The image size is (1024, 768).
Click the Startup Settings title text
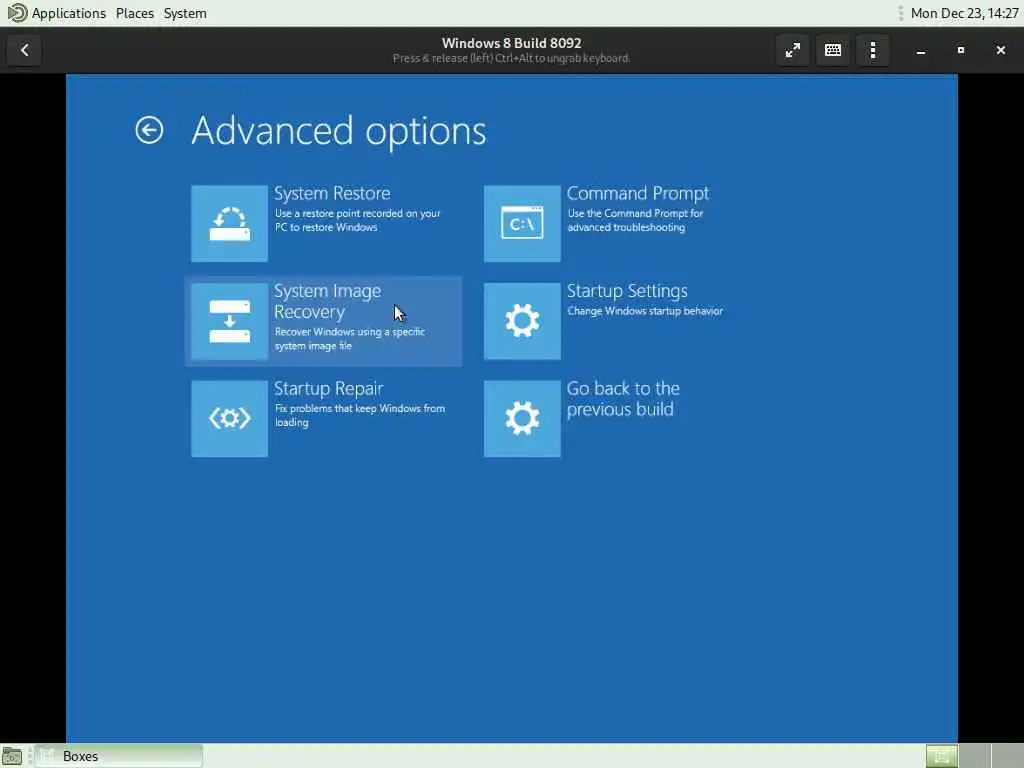[627, 291]
